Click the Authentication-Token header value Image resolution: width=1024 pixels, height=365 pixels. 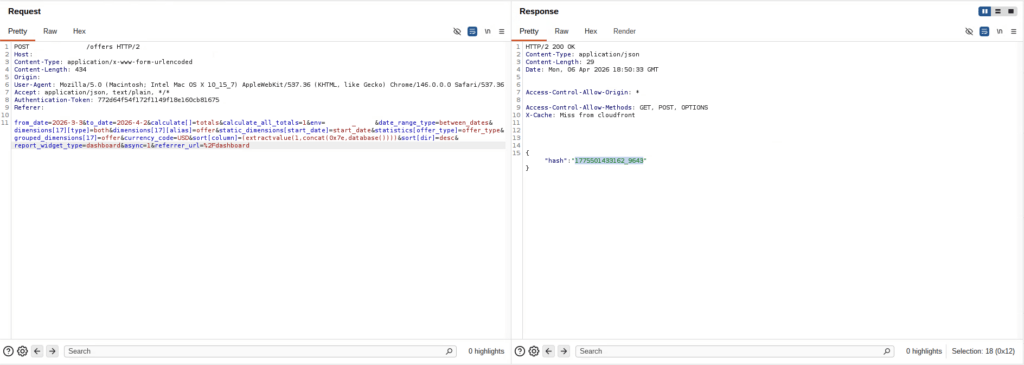[x=158, y=100]
